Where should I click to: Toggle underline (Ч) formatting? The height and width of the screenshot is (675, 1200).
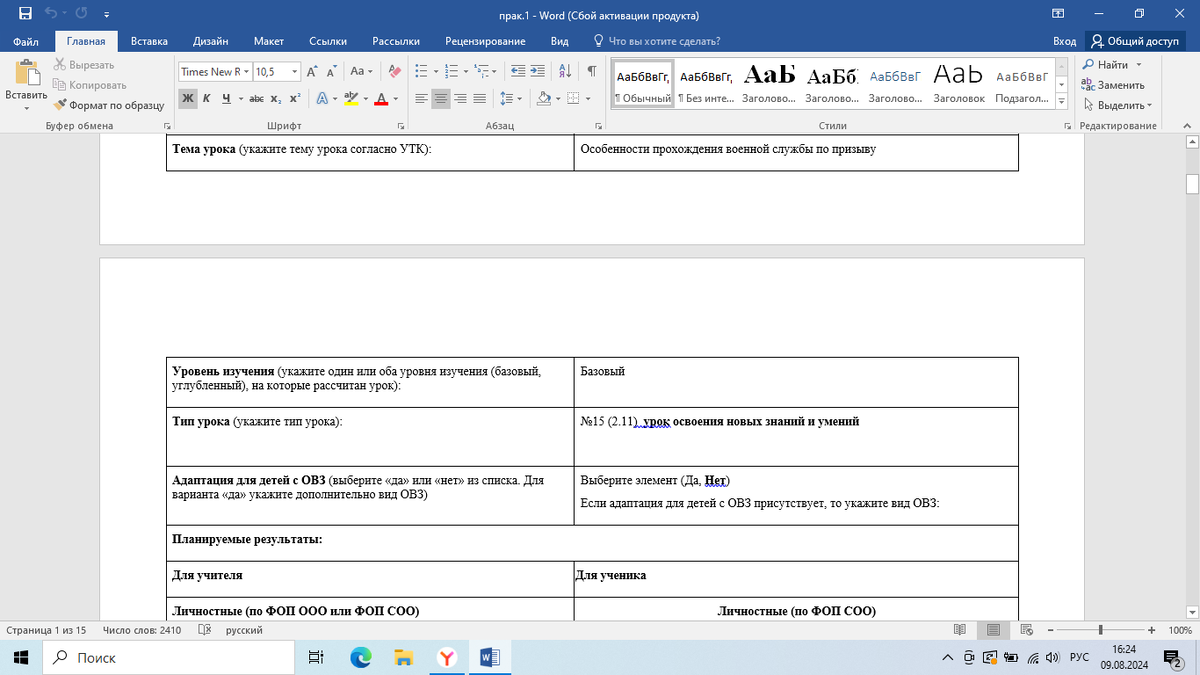(x=226, y=99)
